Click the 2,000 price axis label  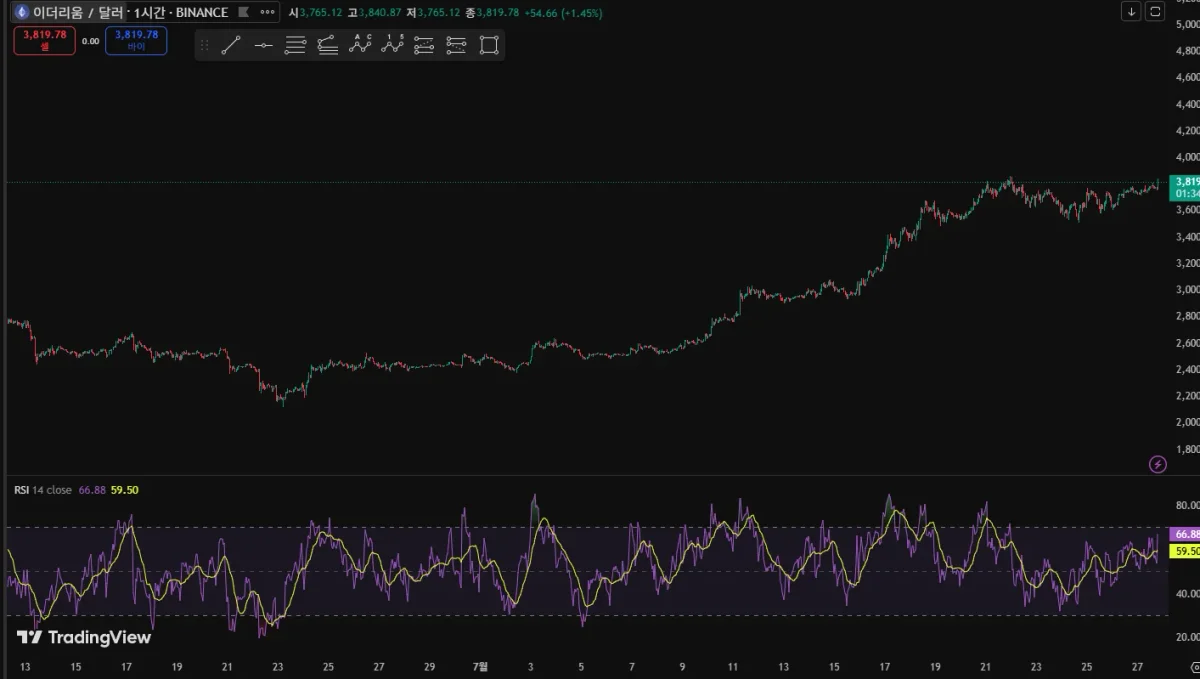1188,422
